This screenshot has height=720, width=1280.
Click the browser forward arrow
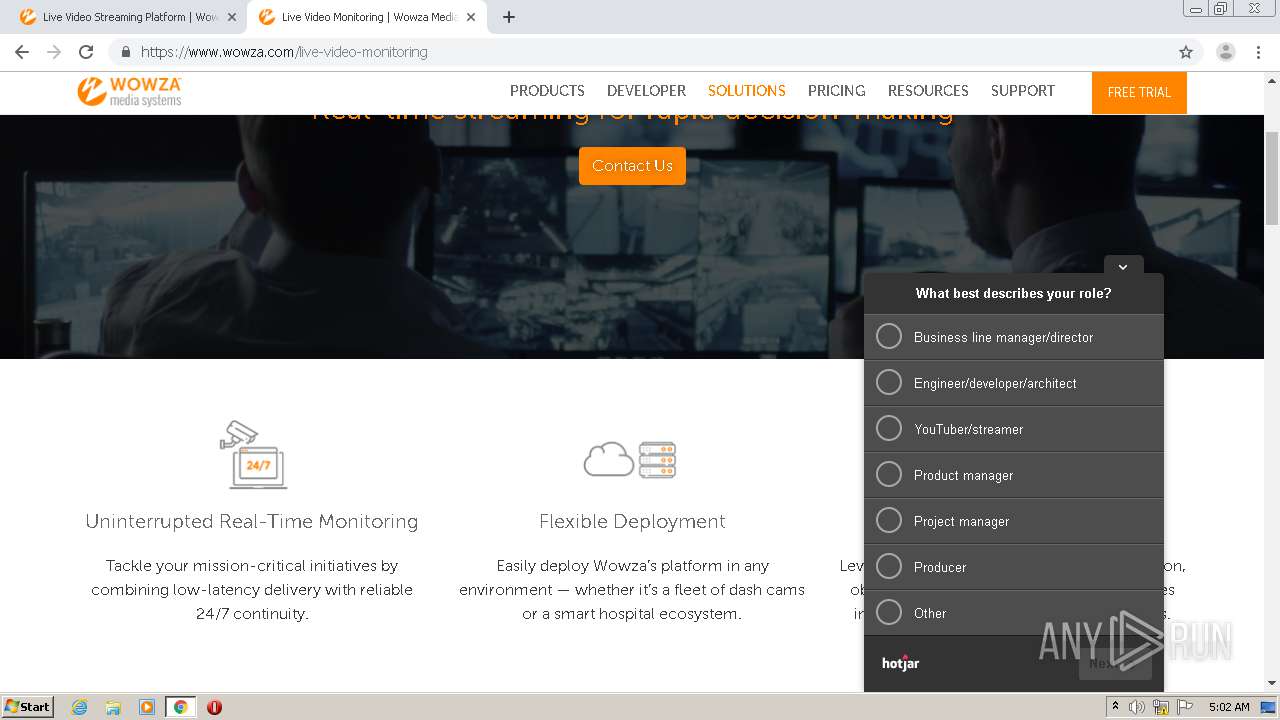click(x=54, y=52)
